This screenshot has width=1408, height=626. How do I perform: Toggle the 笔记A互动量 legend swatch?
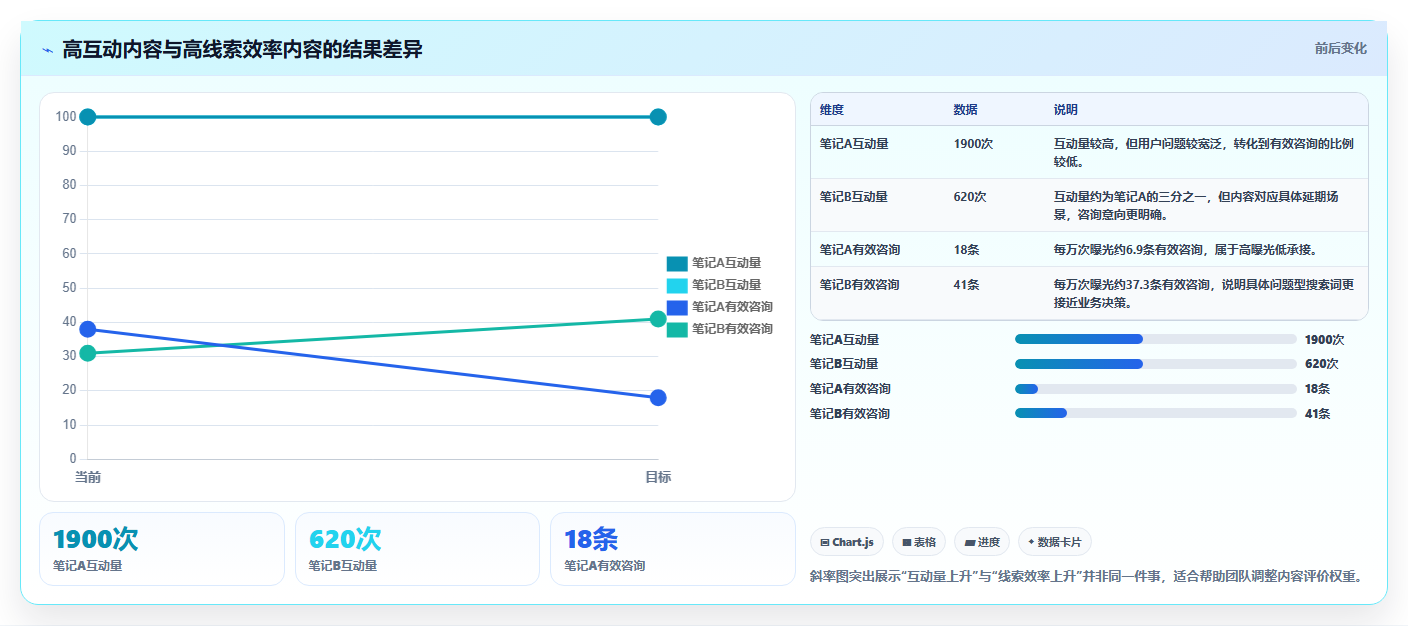tap(677, 264)
